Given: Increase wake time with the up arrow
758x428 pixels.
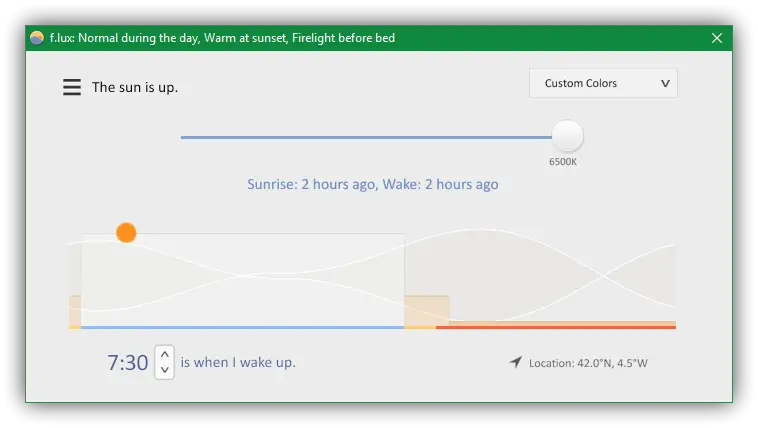Looking at the screenshot, I should [x=165, y=354].
